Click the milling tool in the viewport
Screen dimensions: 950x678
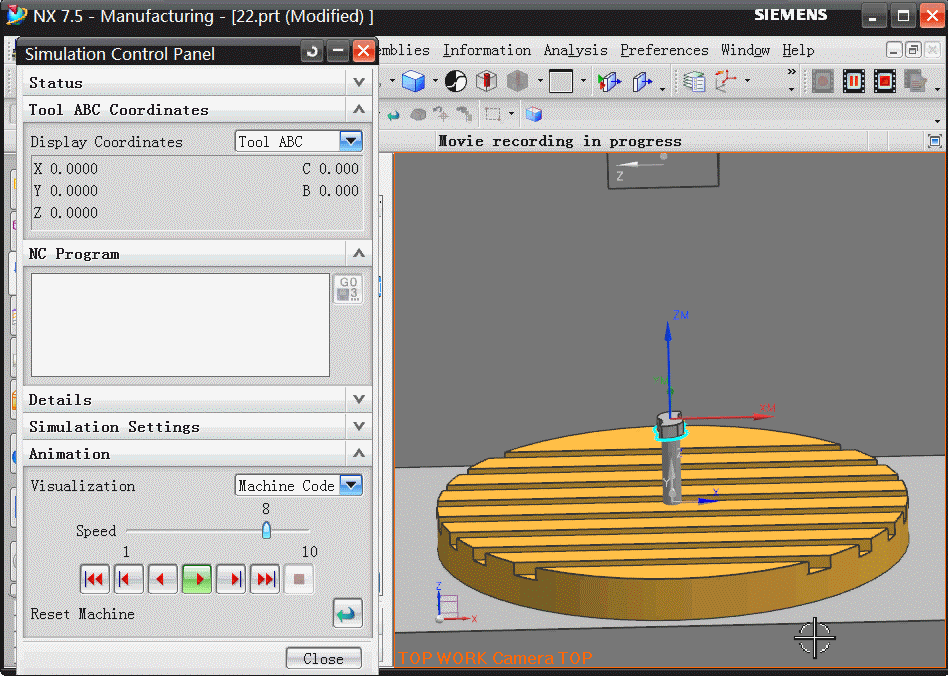[x=670, y=458]
